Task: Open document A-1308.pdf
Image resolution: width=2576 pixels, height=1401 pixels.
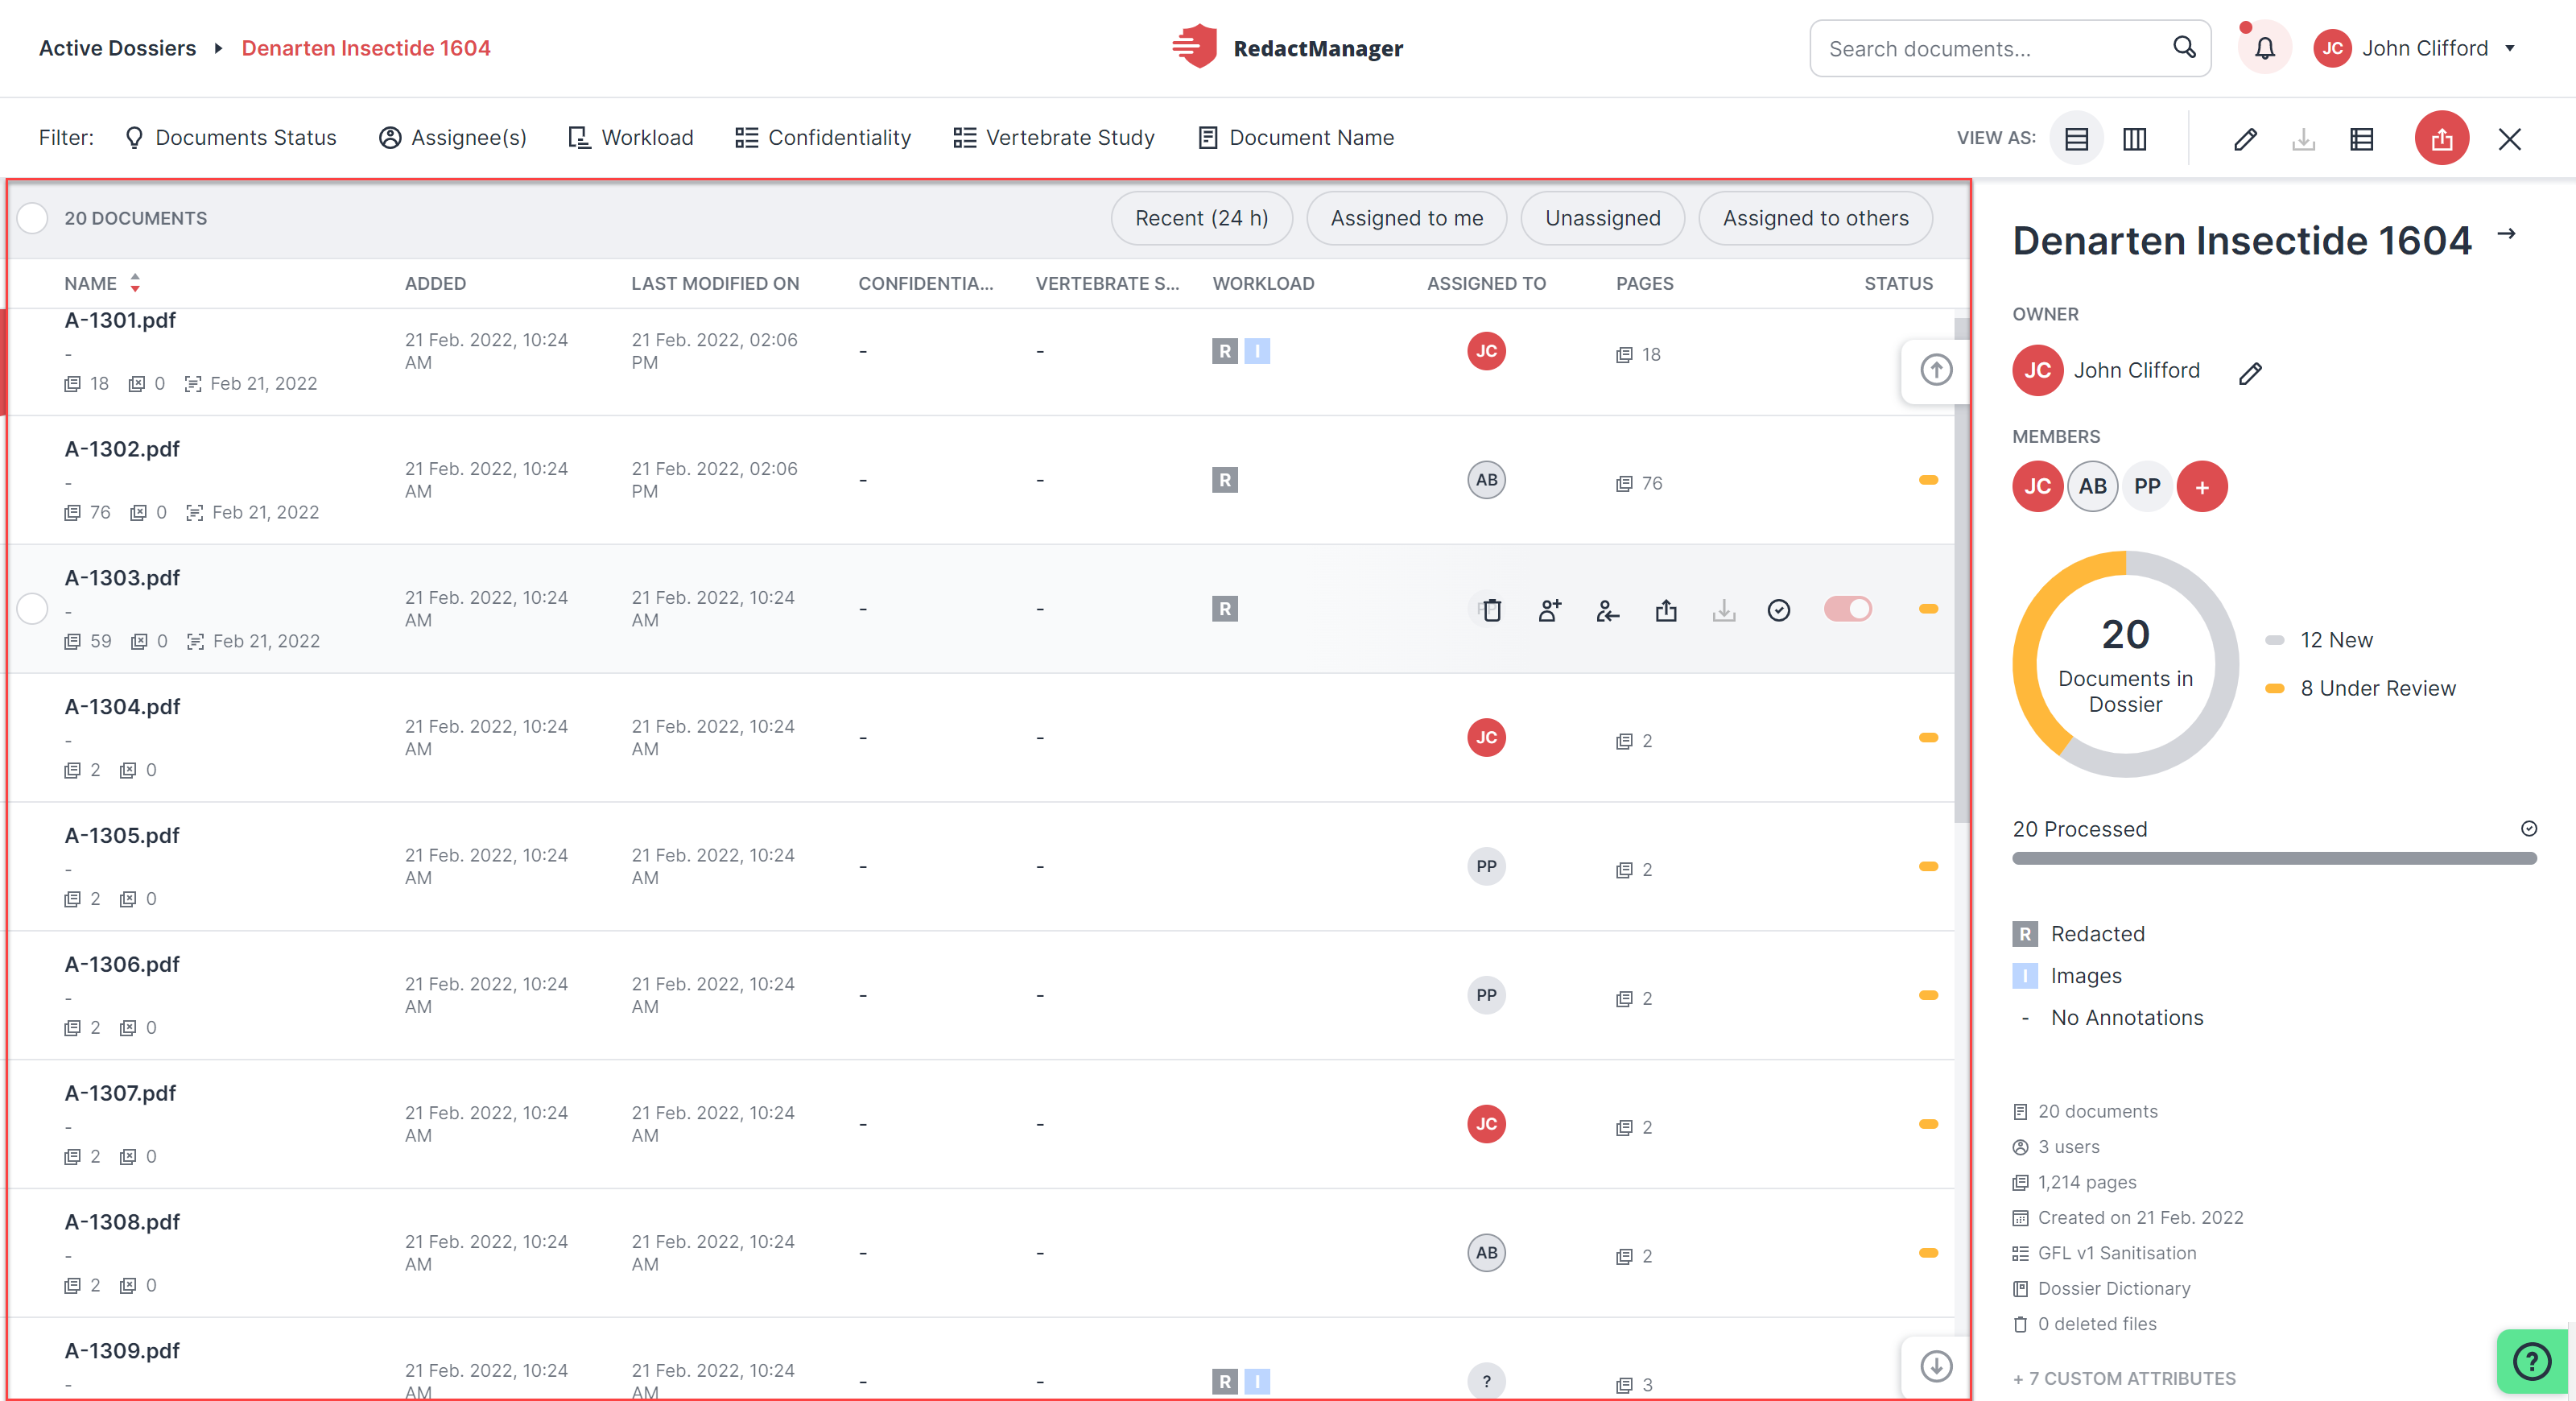Action: (x=122, y=1222)
